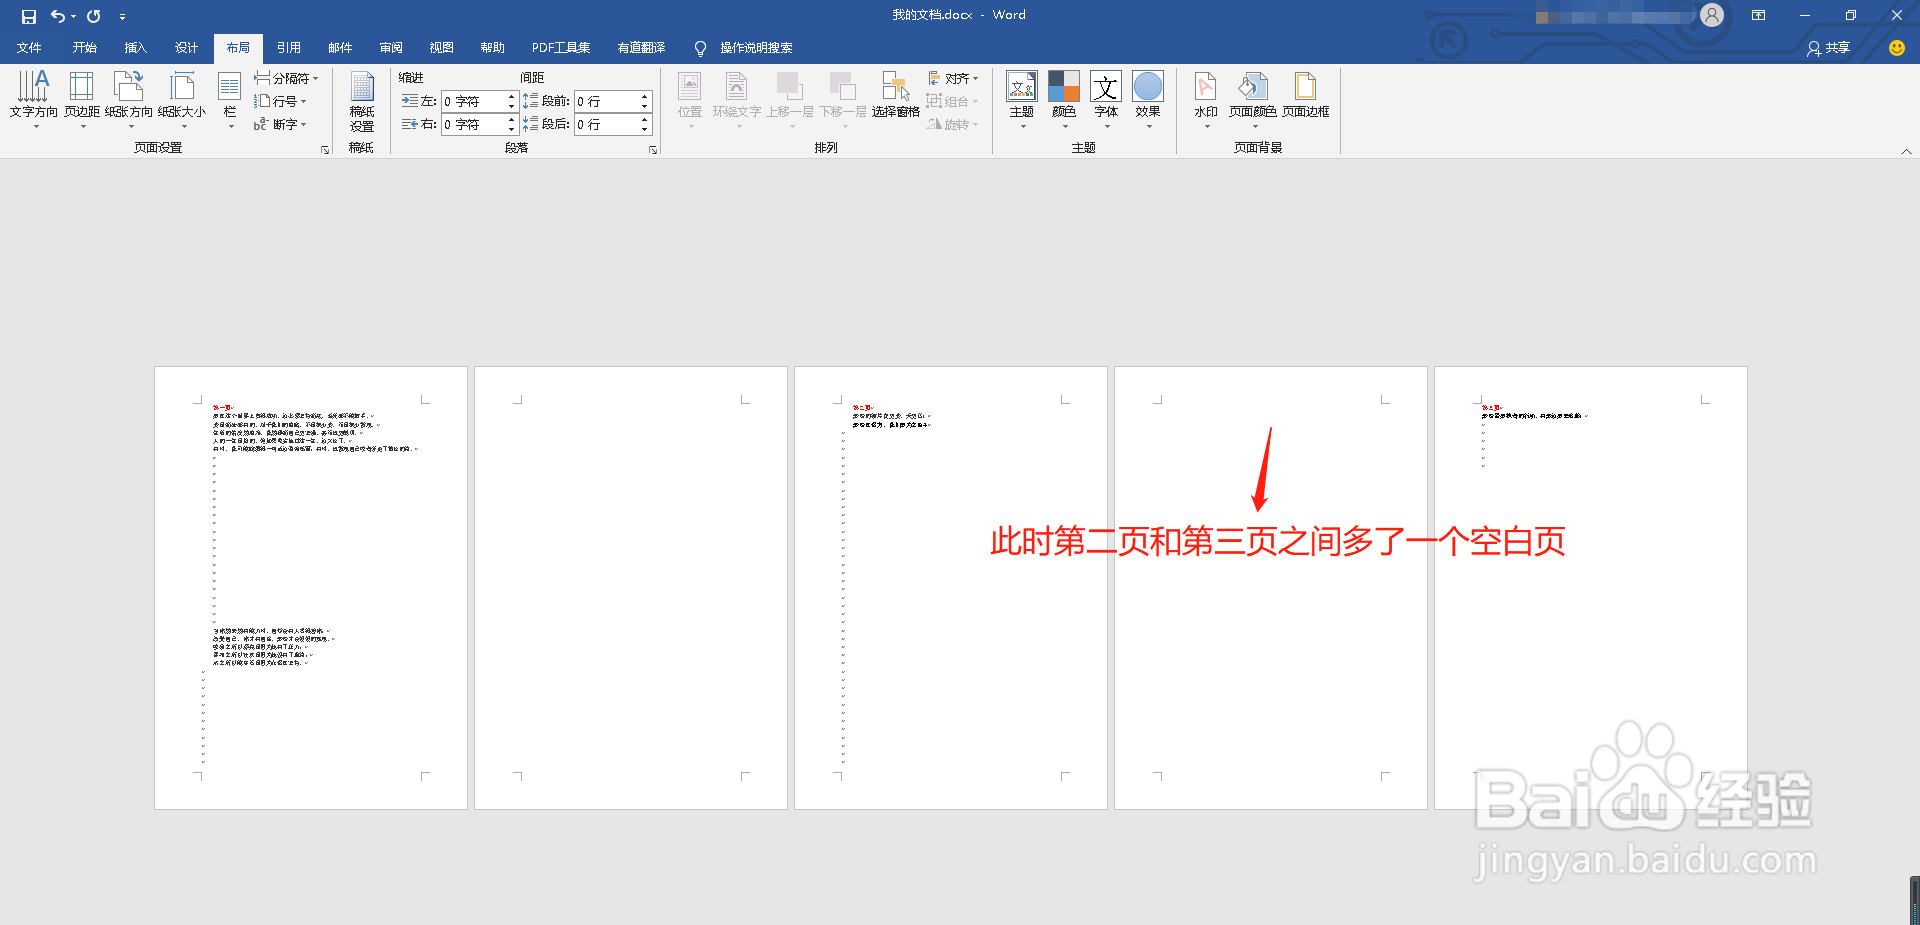Click inside the 左缩进 character input field

[x=473, y=101]
